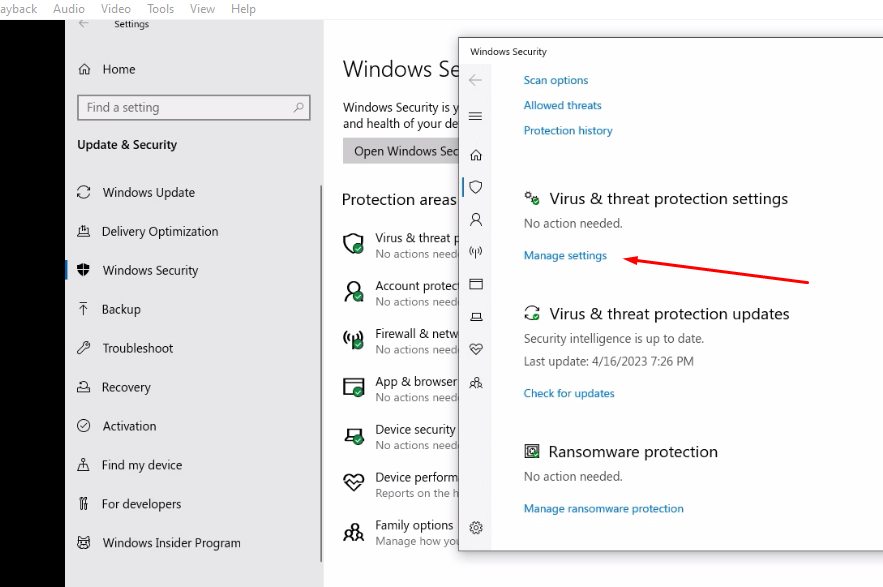Click the Family options icon in Protection areas

click(354, 532)
